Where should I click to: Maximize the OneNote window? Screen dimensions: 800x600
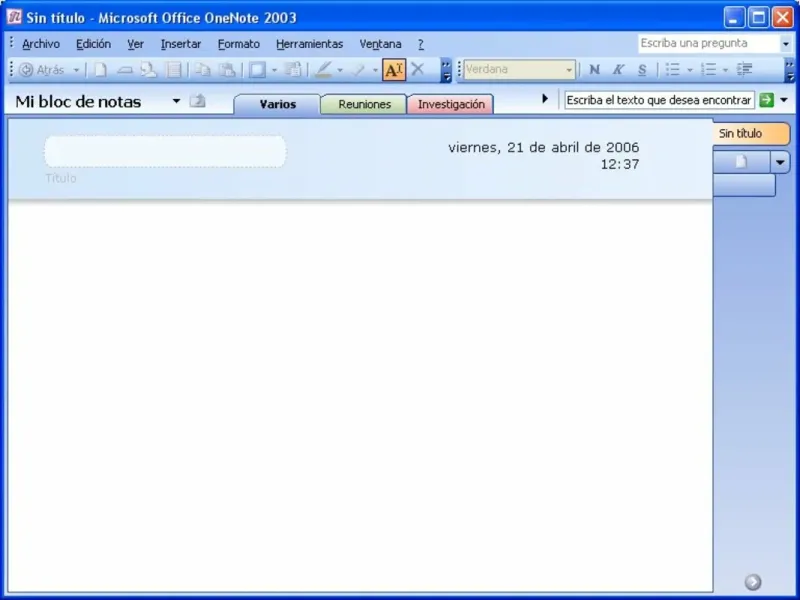tap(759, 18)
